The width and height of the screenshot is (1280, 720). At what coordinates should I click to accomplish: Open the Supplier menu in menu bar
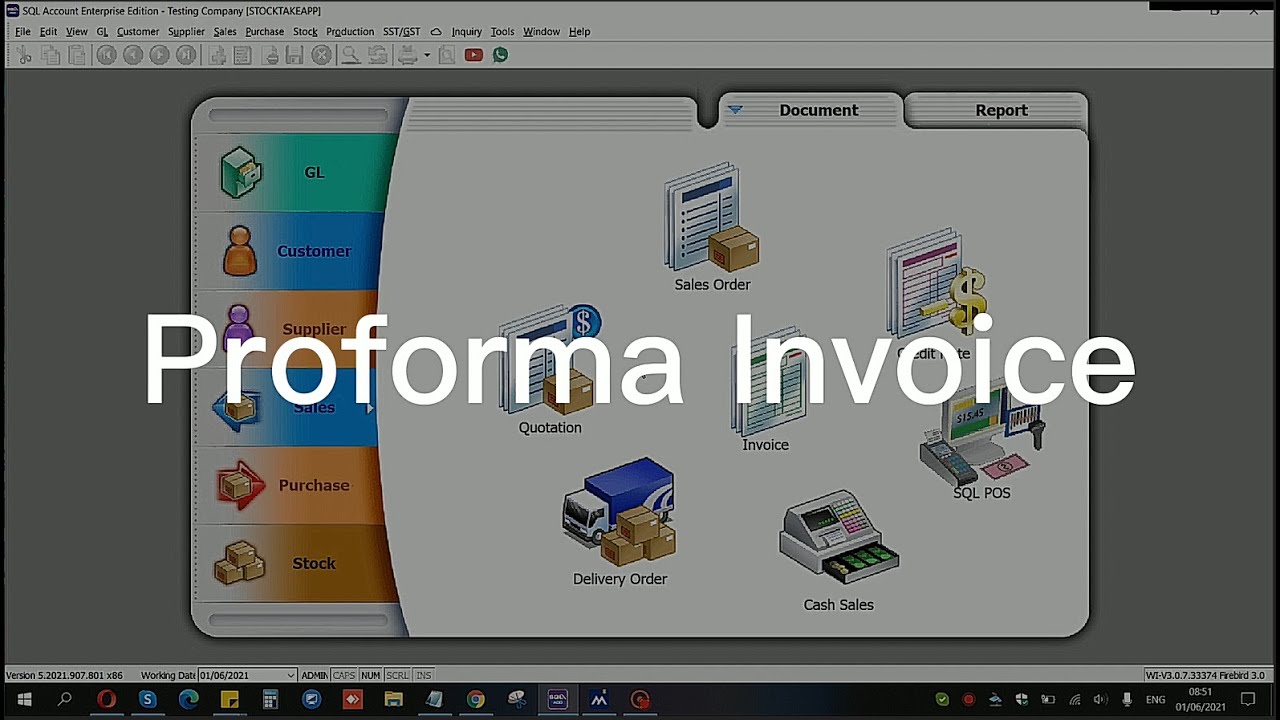186,32
